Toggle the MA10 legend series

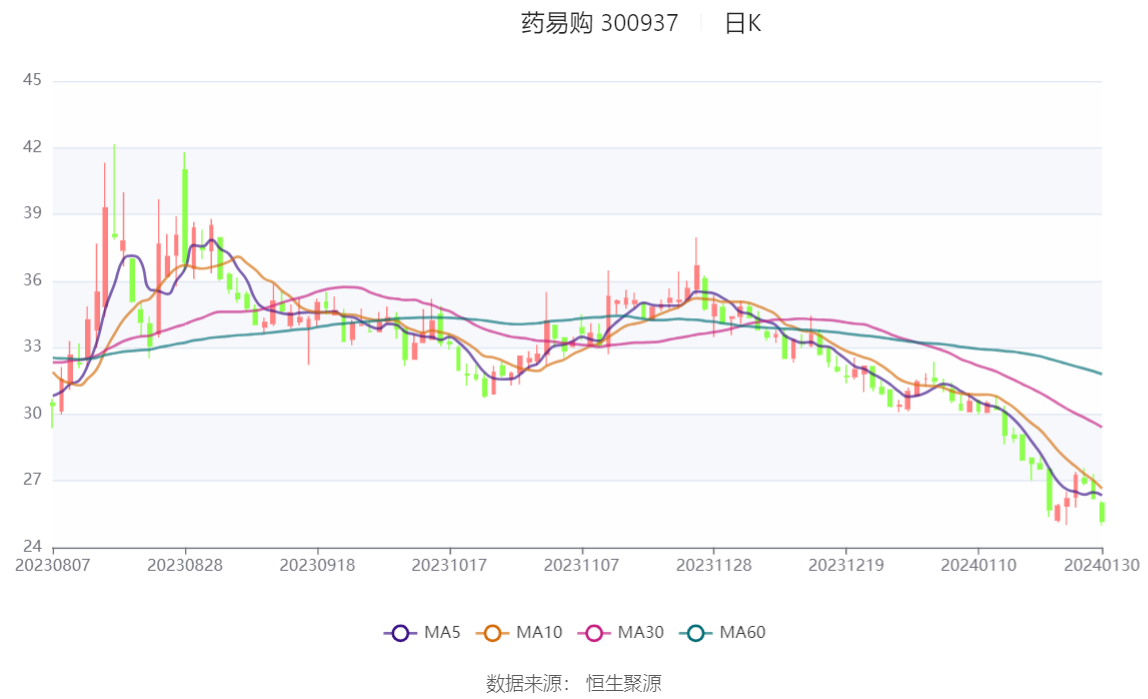pyautogui.click(x=519, y=632)
